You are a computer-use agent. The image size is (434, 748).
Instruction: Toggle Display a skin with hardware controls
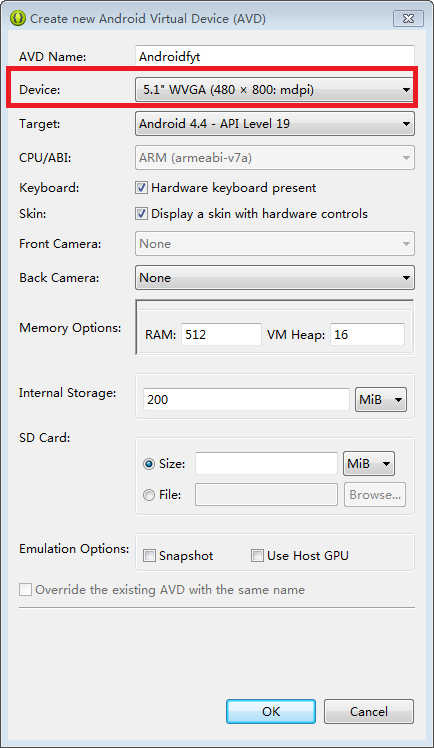[141, 213]
